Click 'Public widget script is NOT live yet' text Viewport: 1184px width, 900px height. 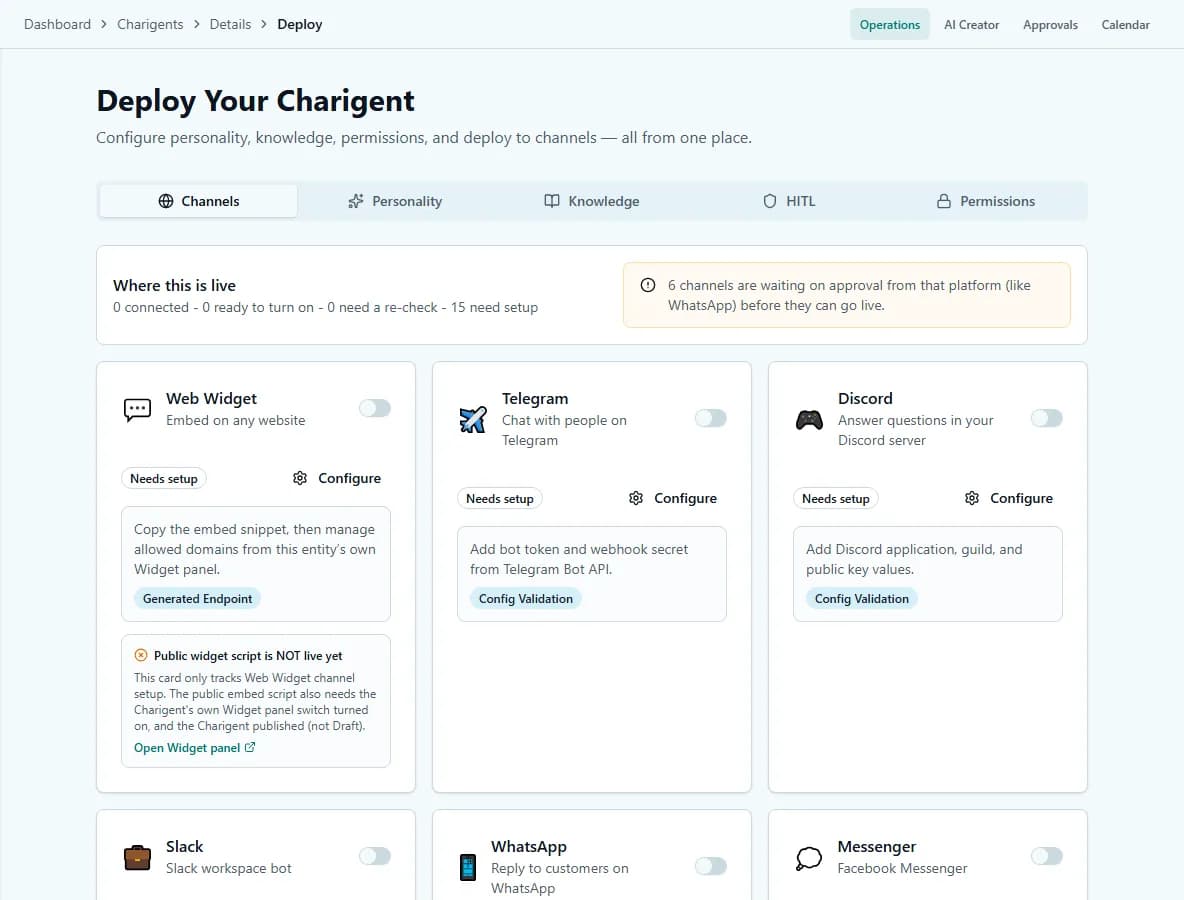point(248,655)
